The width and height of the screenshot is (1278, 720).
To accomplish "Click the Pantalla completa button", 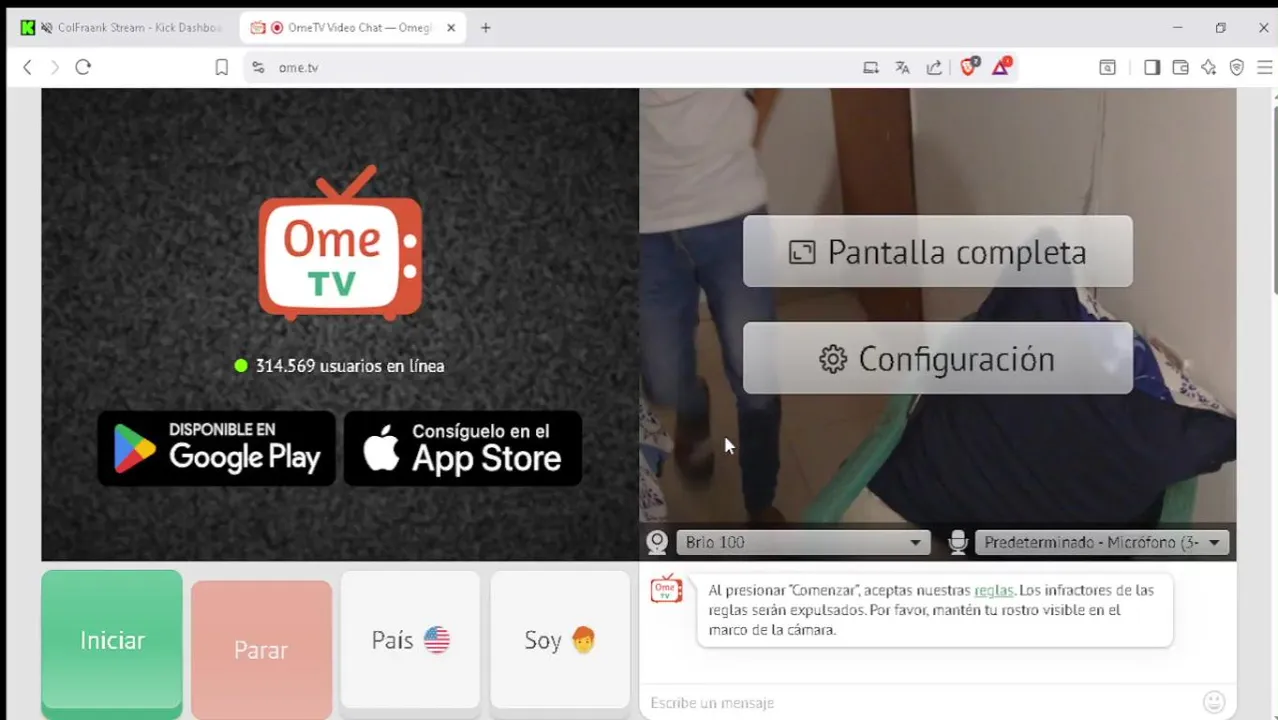I will [938, 252].
